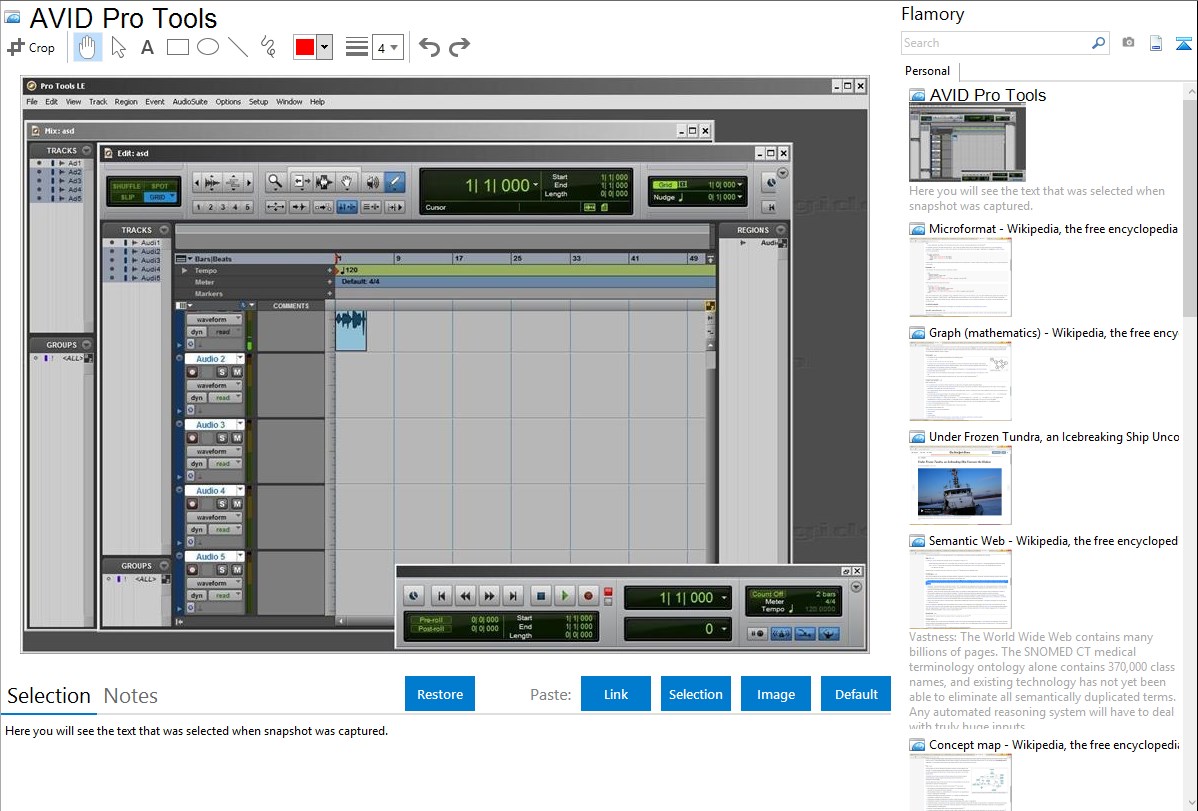Click the red color swatch
This screenshot has height=811, width=1198.
coord(305,47)
